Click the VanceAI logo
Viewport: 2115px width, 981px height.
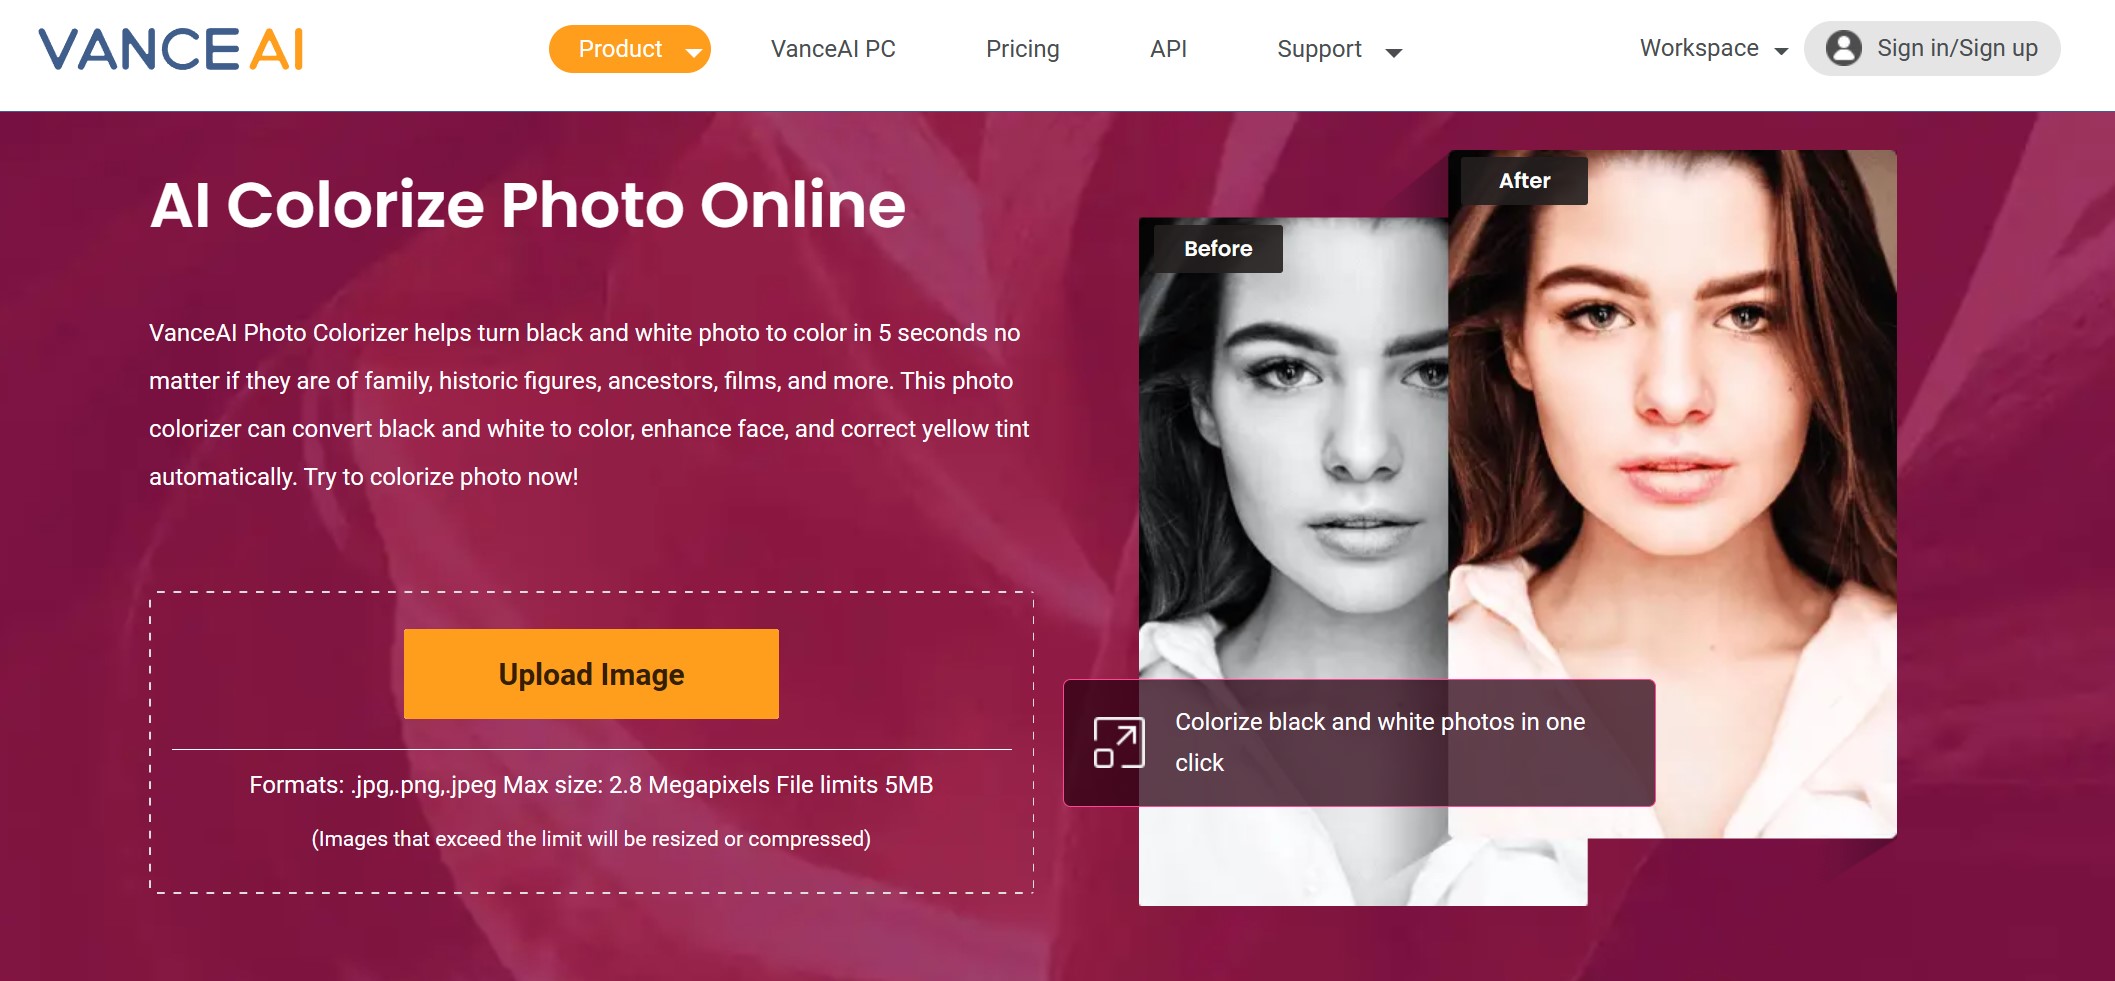[170, 49]
